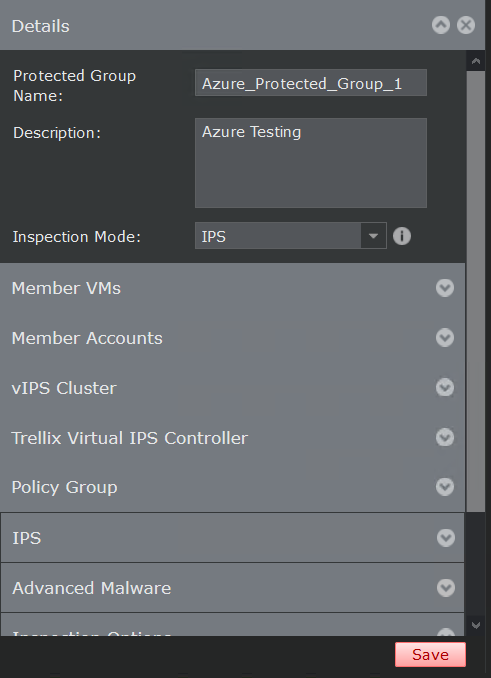This screenshot has width=491, height=678.
Task: Expand the Advanced Malware section chevron
Action: click(446, 588)
